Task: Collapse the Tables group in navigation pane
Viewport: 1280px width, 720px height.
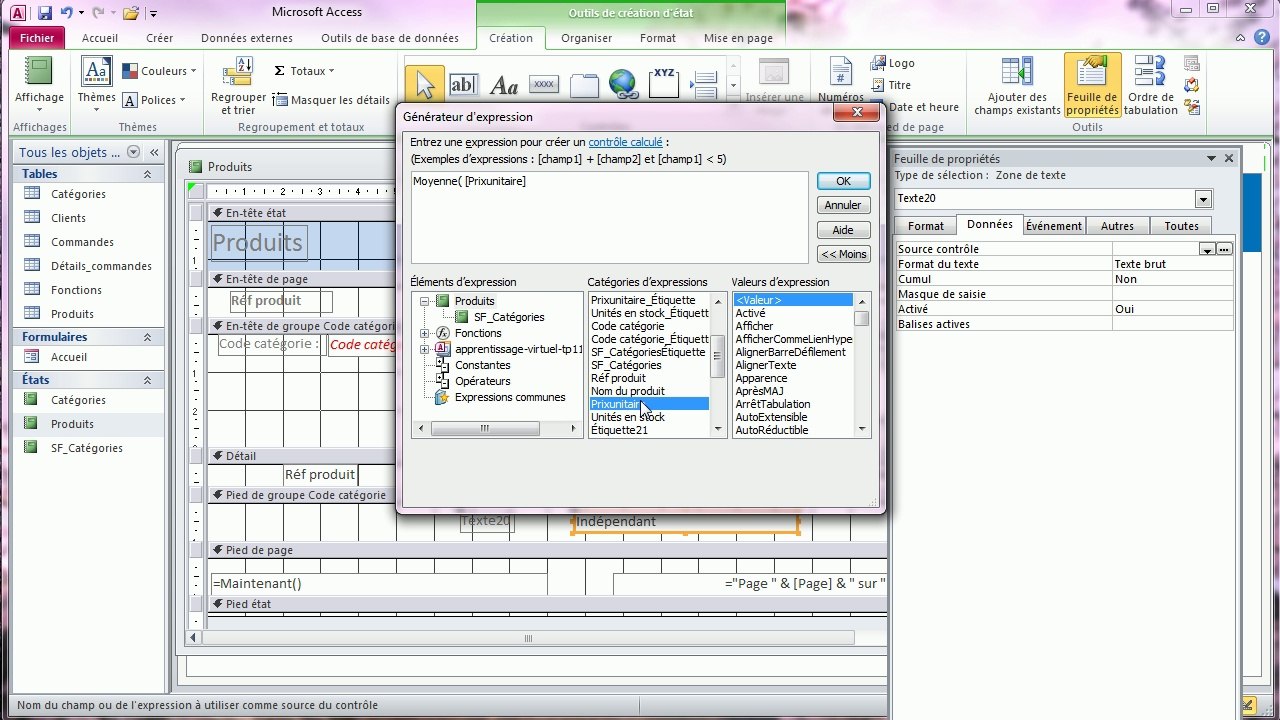Action: click(147, 174)
